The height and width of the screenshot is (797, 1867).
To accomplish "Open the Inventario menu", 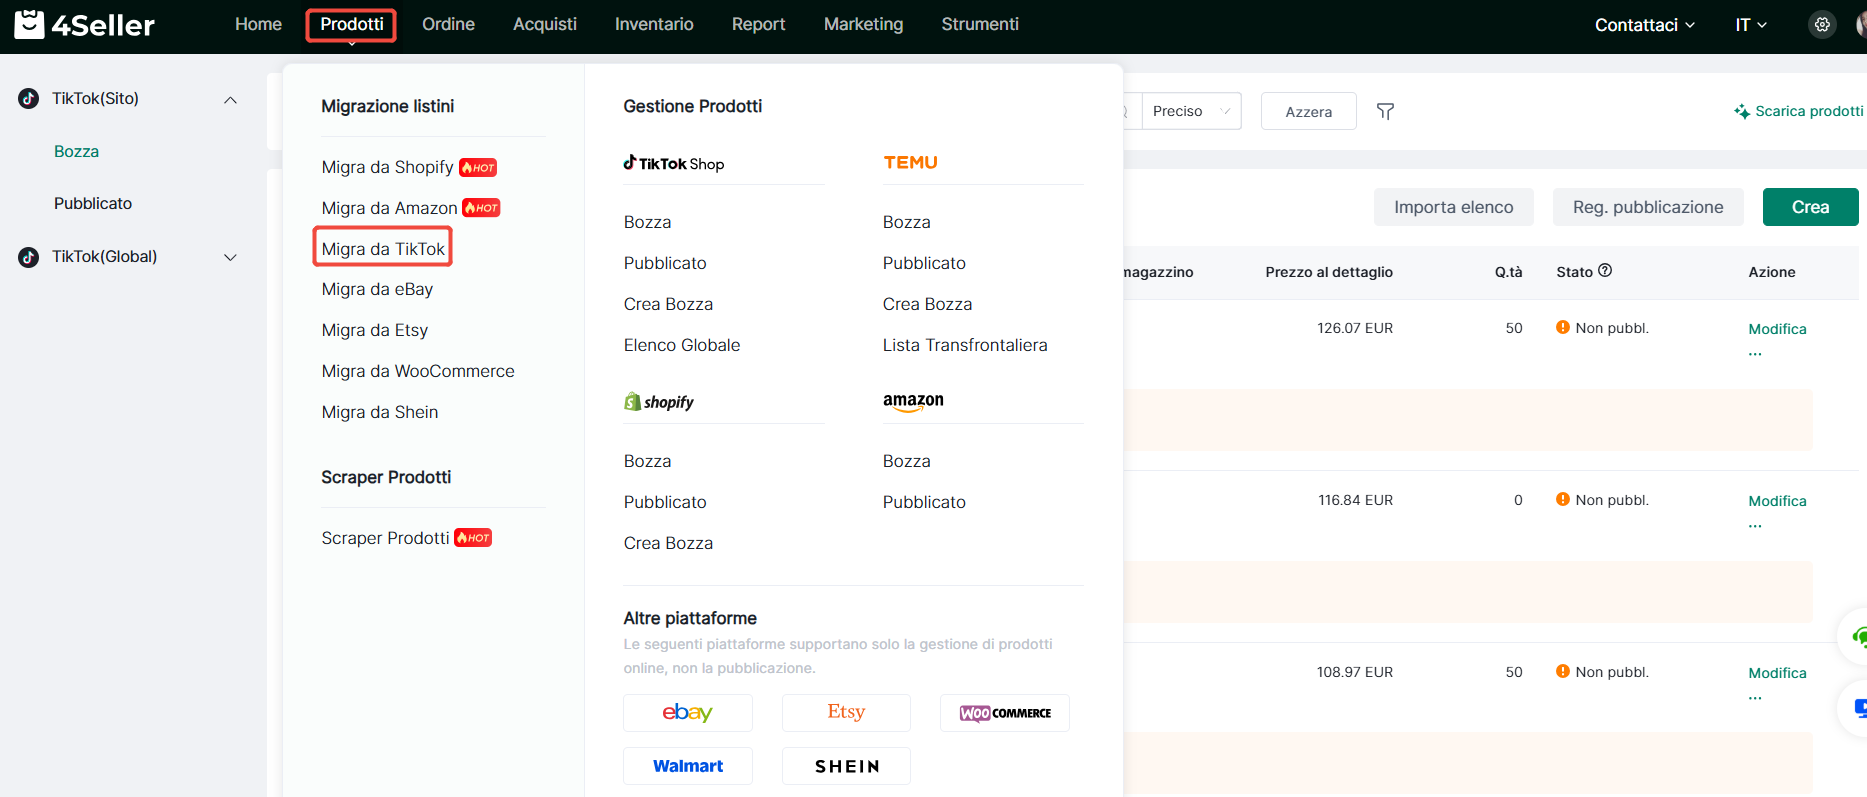I will [654, 24].
